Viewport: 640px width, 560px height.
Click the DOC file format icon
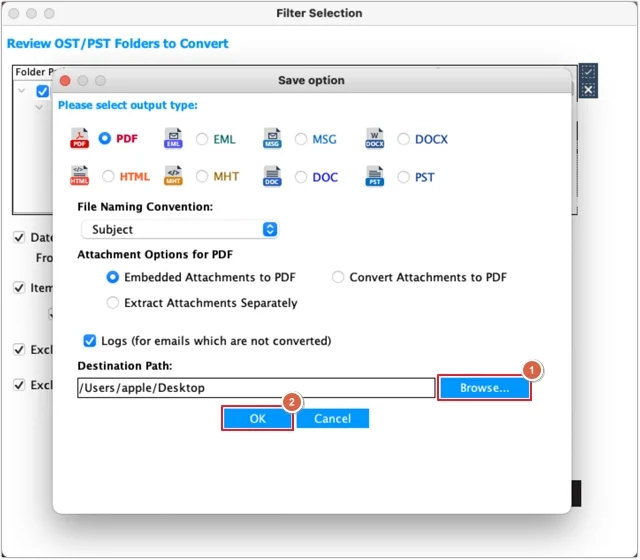coord(272,176)
